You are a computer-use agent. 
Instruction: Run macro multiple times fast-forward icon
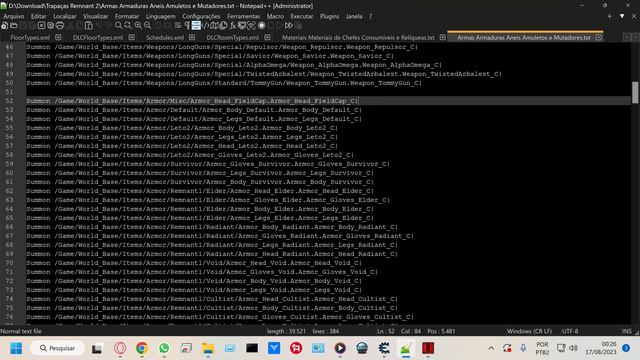coord(289,25)
